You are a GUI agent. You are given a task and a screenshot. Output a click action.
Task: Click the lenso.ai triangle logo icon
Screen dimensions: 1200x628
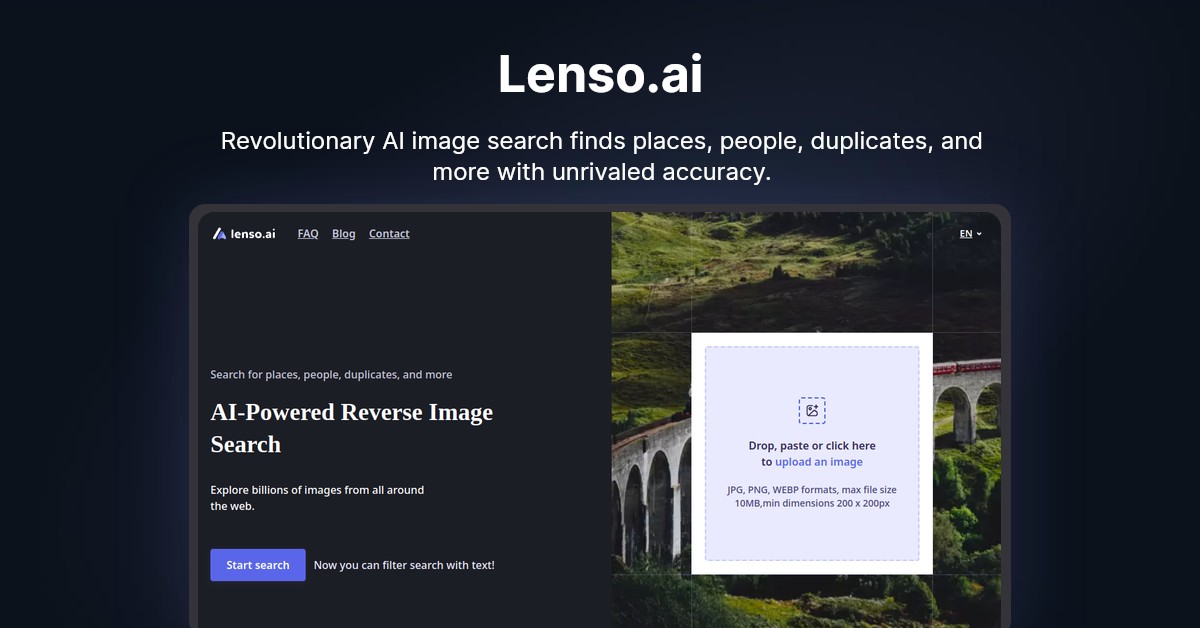coord(219,234)
